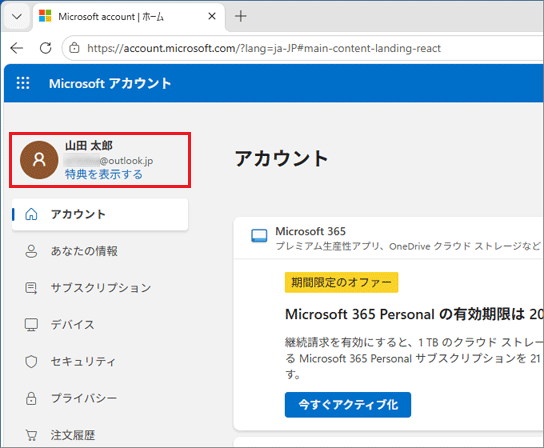Screen dimensions: 544x448
Task: Click the person icon for あなたの情報
Action: tap(31, 251)
